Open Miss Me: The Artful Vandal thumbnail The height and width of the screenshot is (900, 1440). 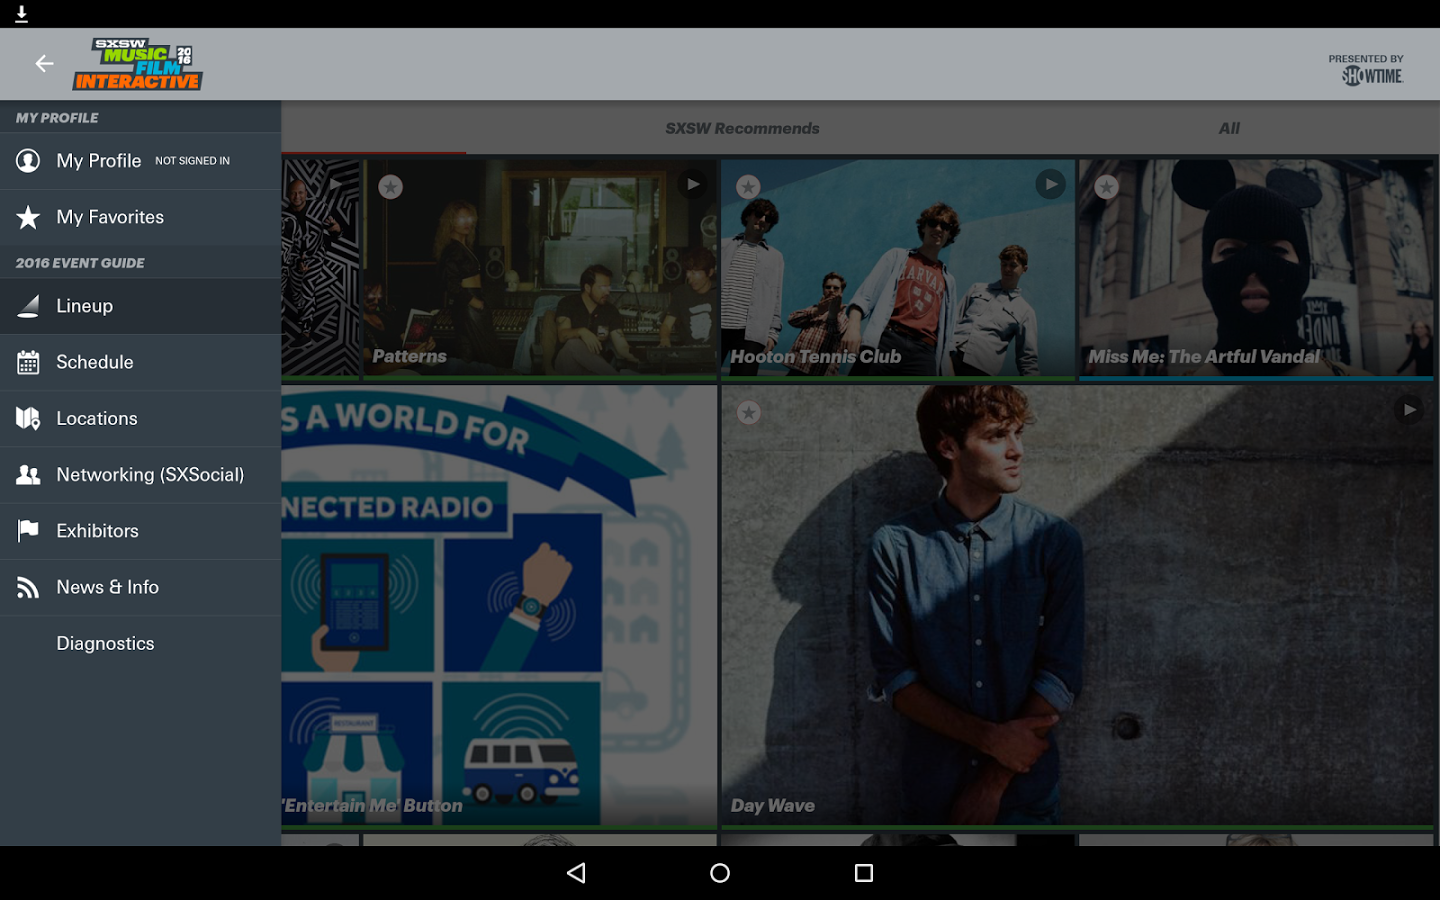1256,268
